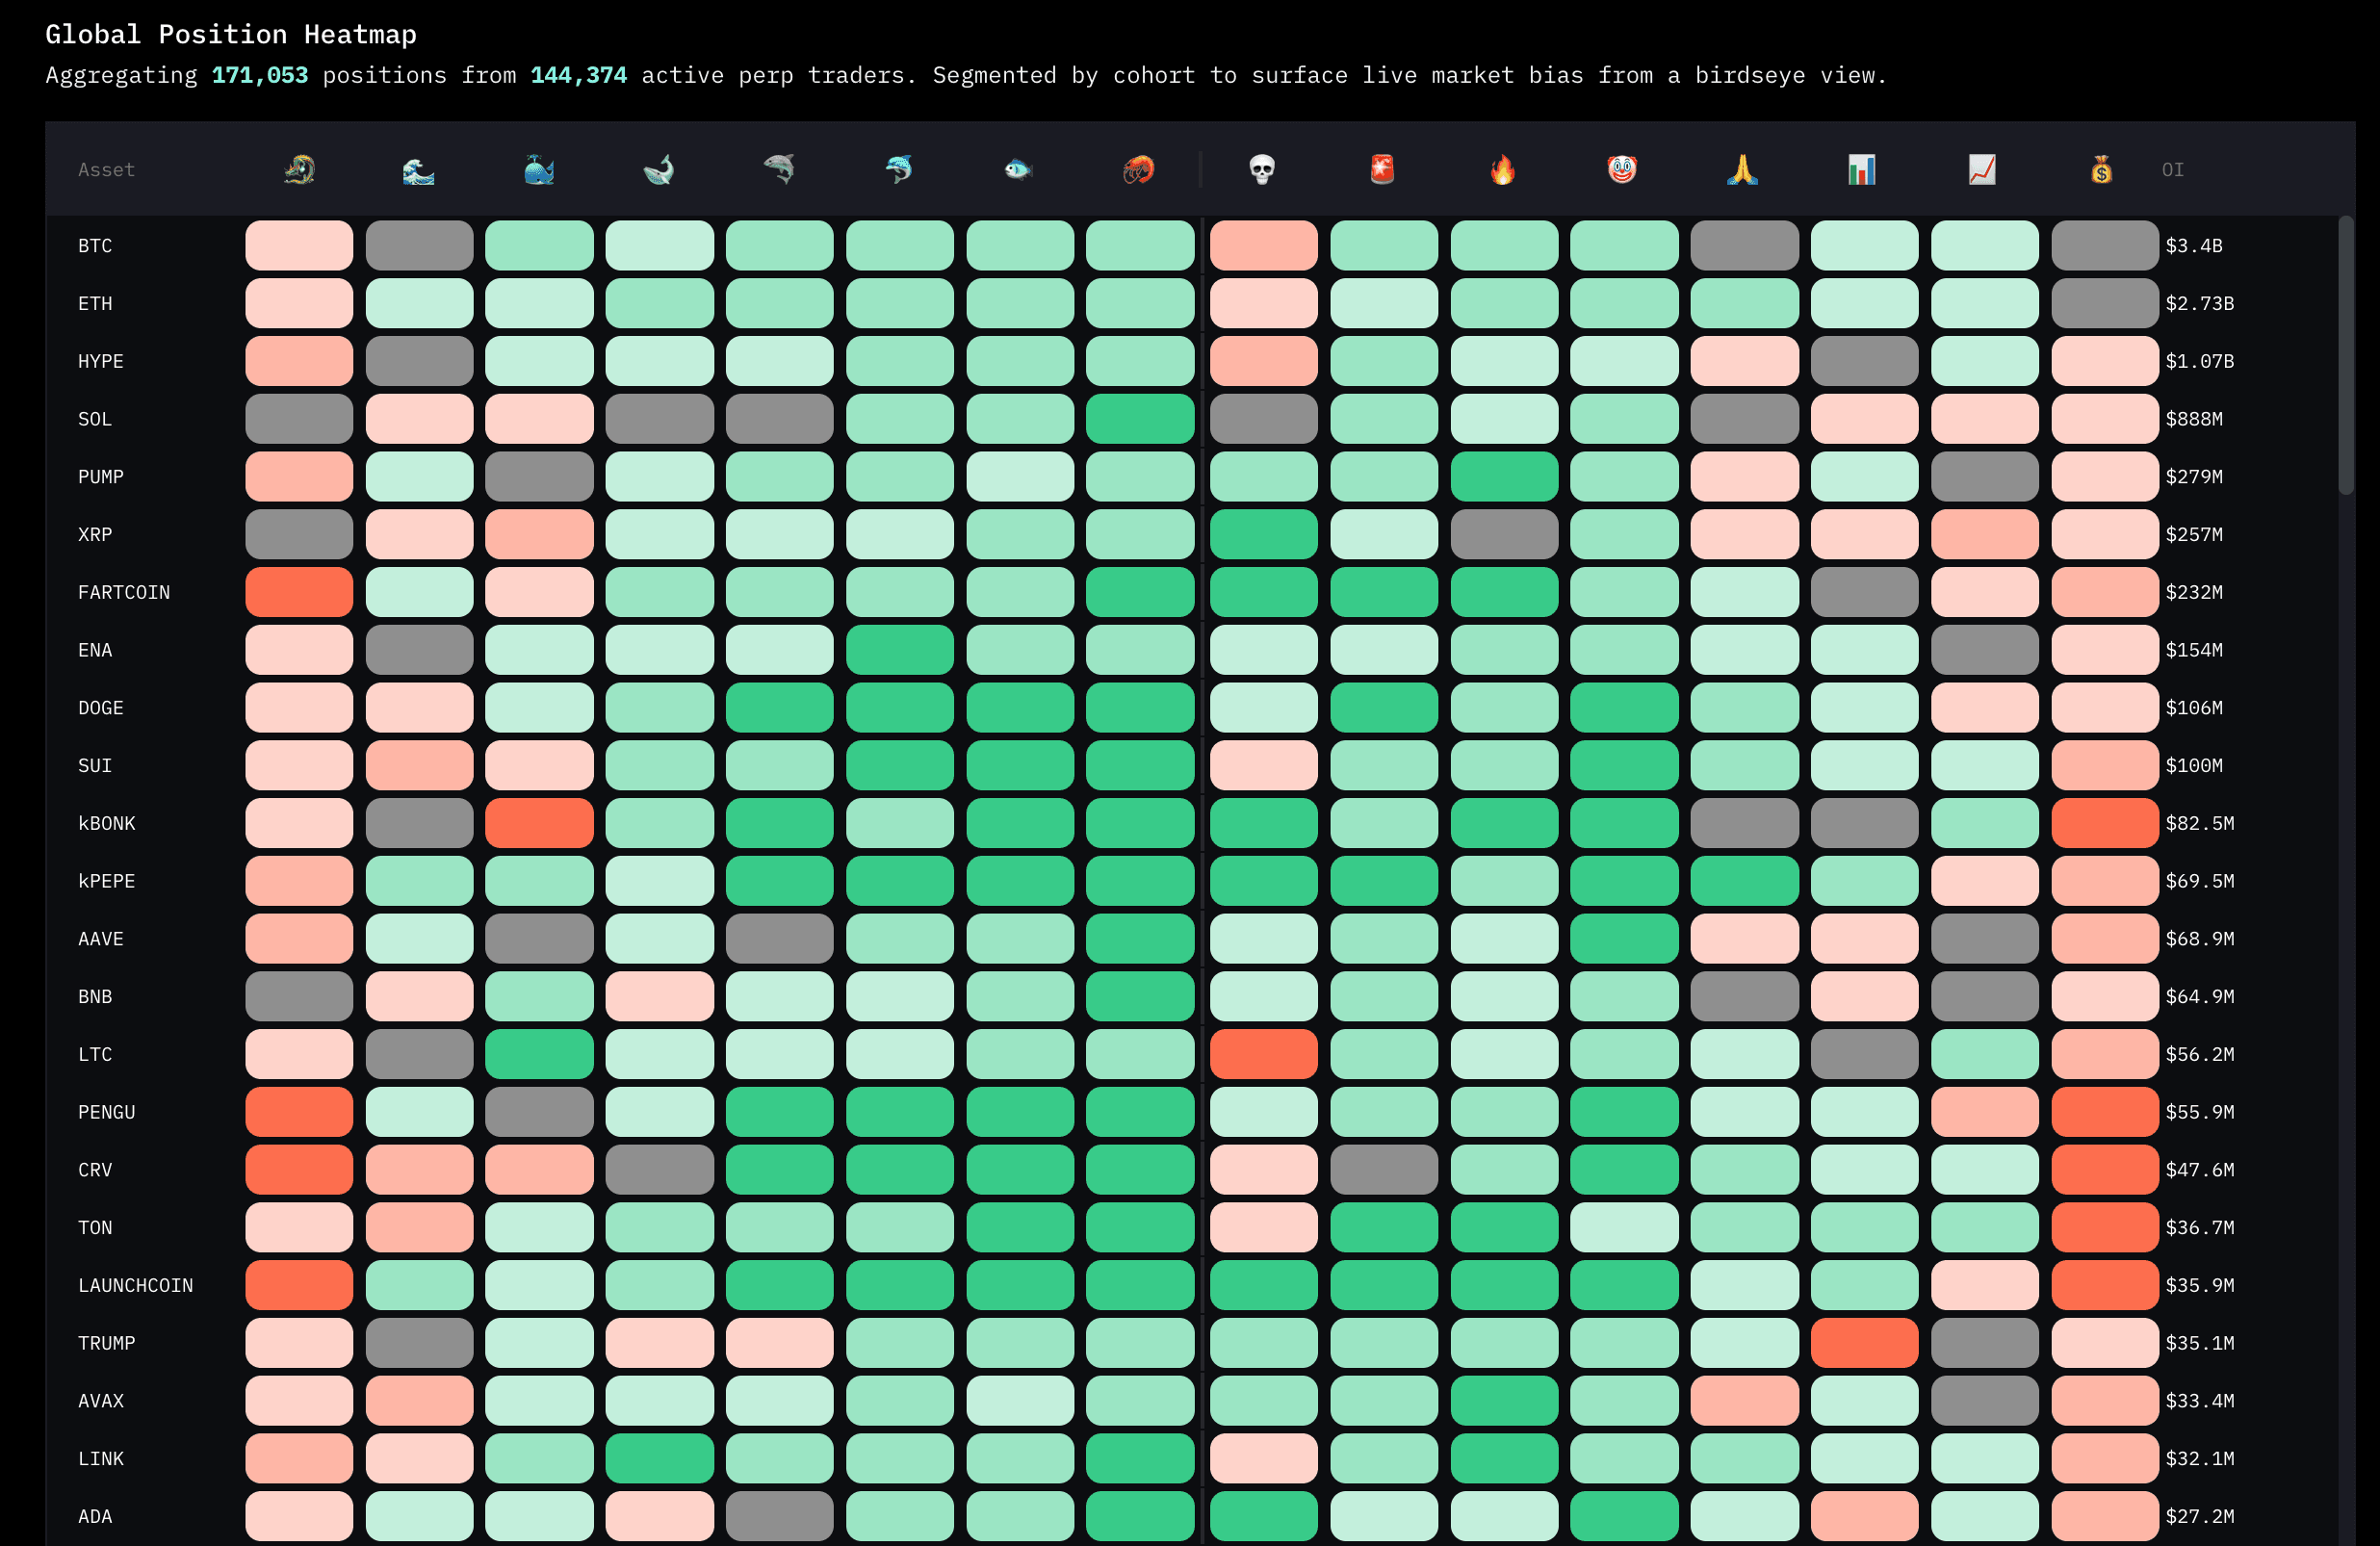
Task: Select the clown face cohort icon
Action: (x=1623, y=170)
